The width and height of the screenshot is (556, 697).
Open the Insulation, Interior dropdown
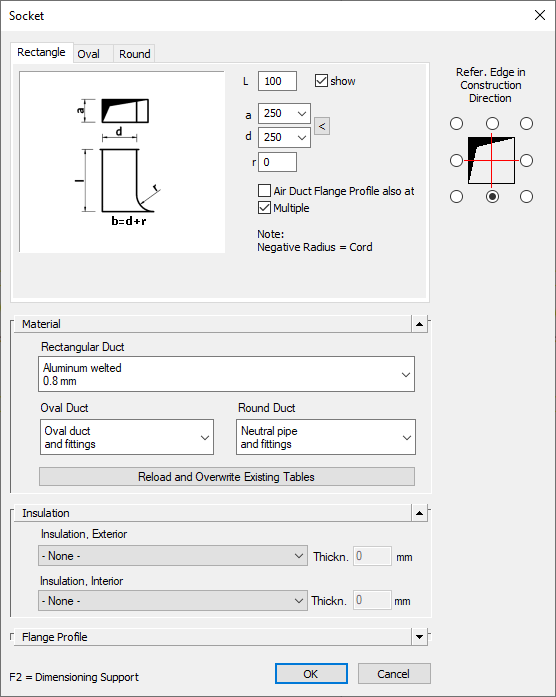point(173,601)
